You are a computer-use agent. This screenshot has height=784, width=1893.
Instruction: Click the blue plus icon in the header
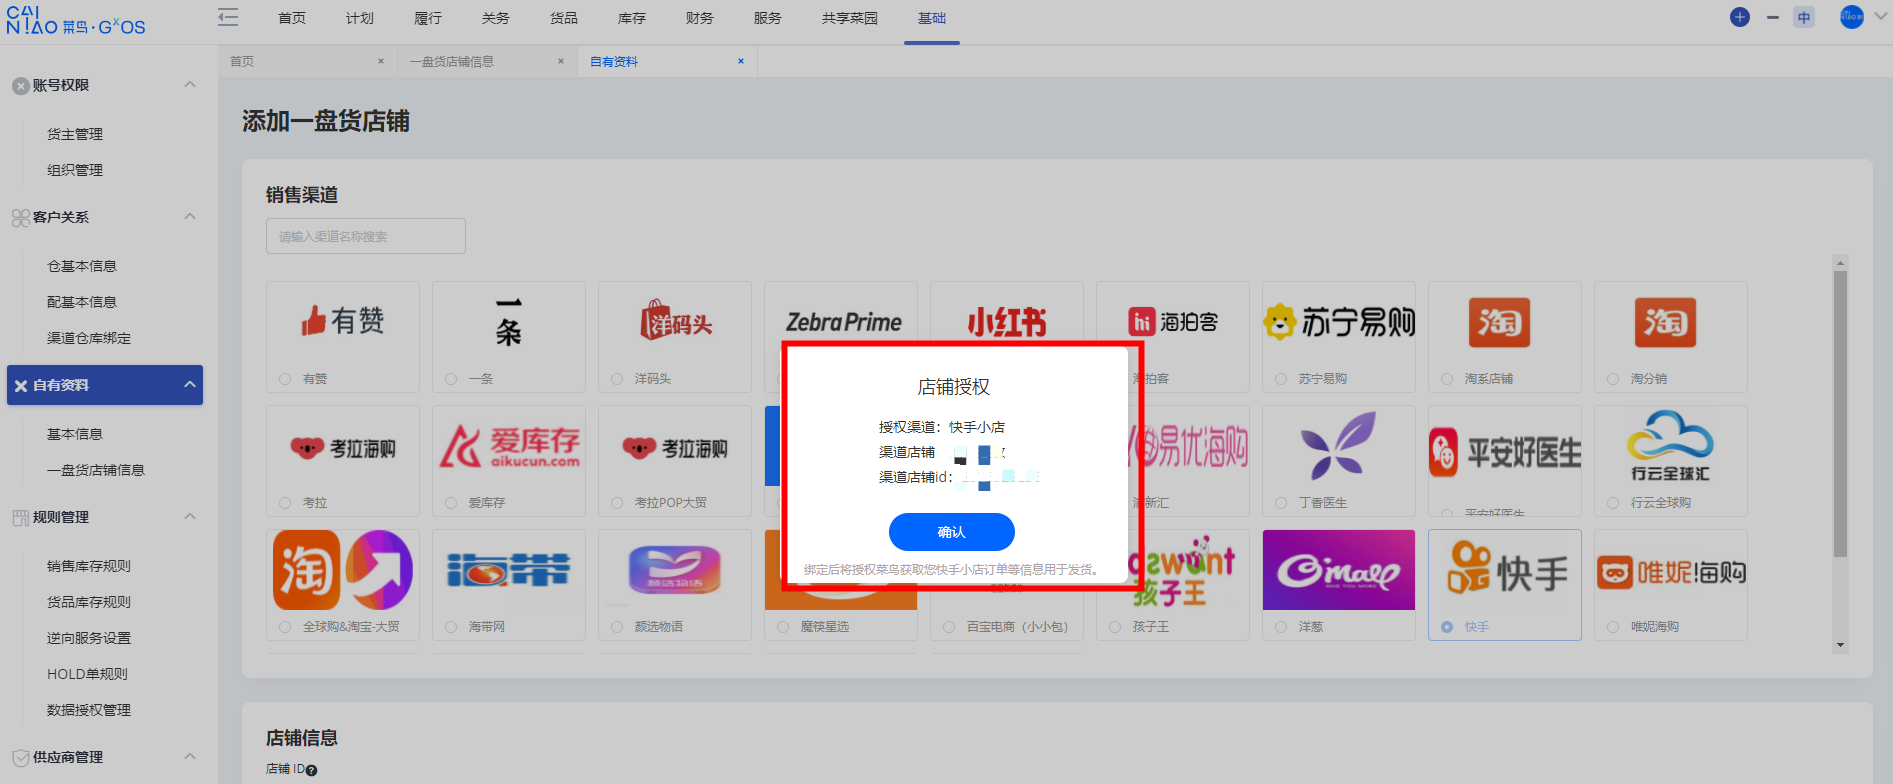pos(1740,17)
